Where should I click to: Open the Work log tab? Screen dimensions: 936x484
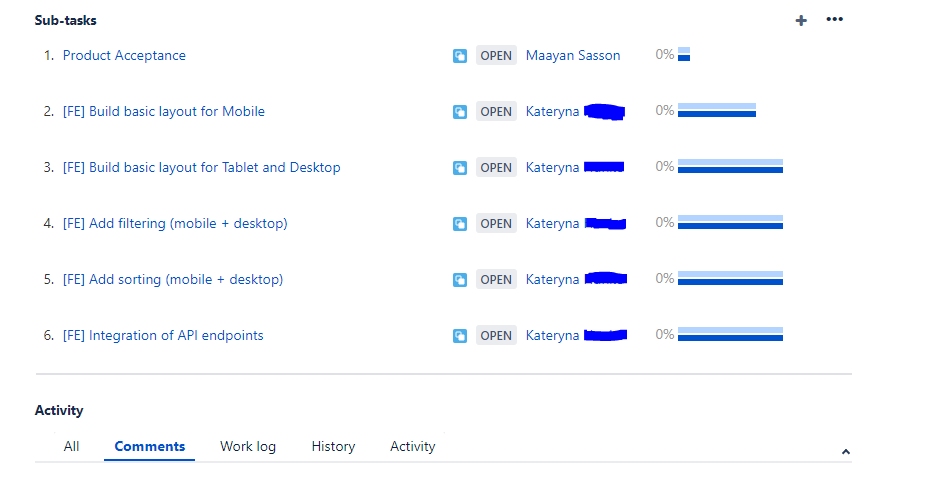[248, 446]
